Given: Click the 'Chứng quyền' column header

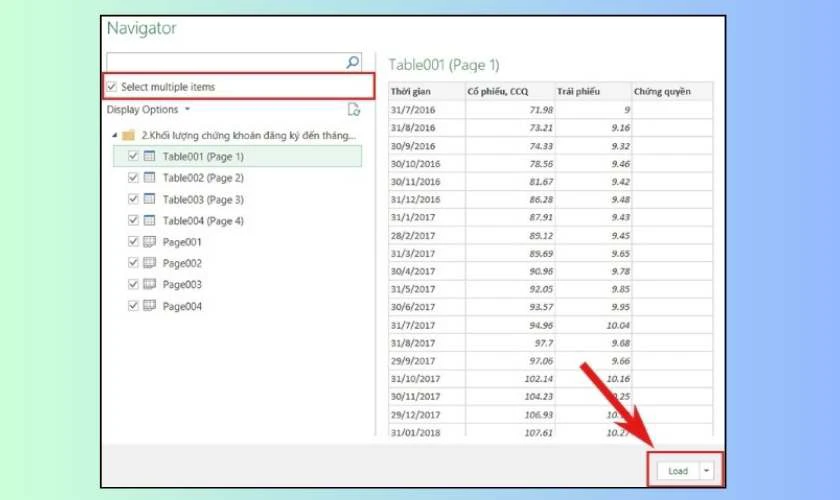Looking at the screenshot, I should coord(672,91).
